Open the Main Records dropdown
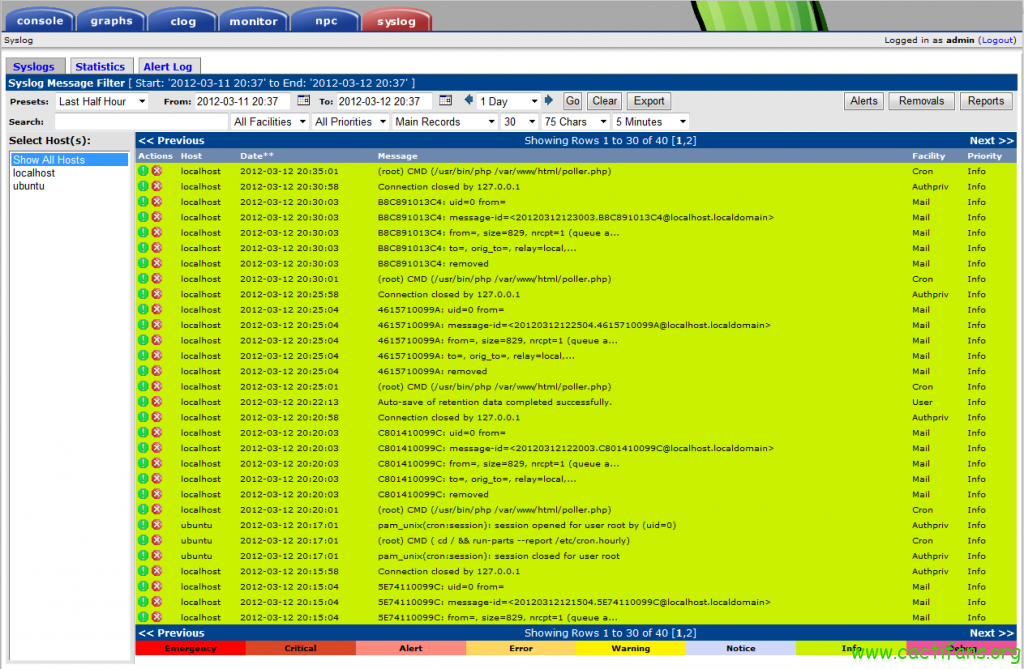The width and height of the screenshot is (1024, 669). coord(445,122)
